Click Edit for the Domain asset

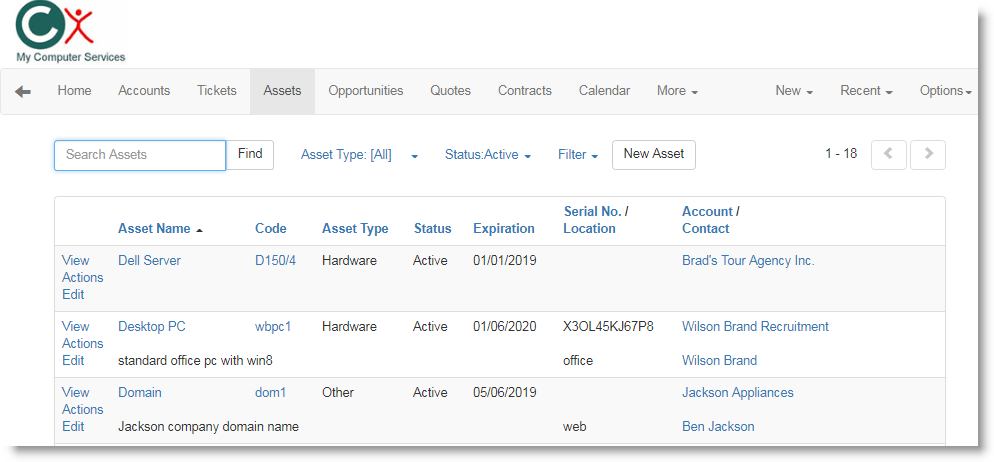click(x=73, y=427)
